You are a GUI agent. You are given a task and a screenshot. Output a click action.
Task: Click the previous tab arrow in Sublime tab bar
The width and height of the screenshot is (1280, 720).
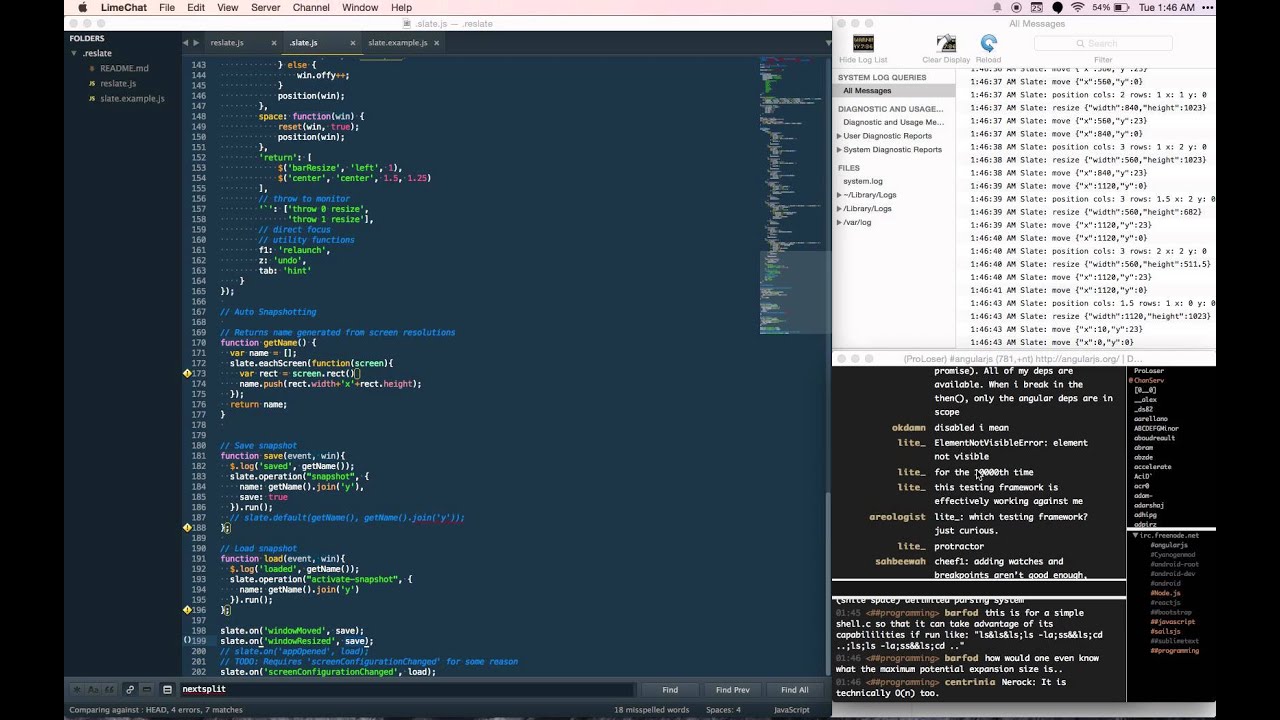pyautogui.click(x=186, y=43)
